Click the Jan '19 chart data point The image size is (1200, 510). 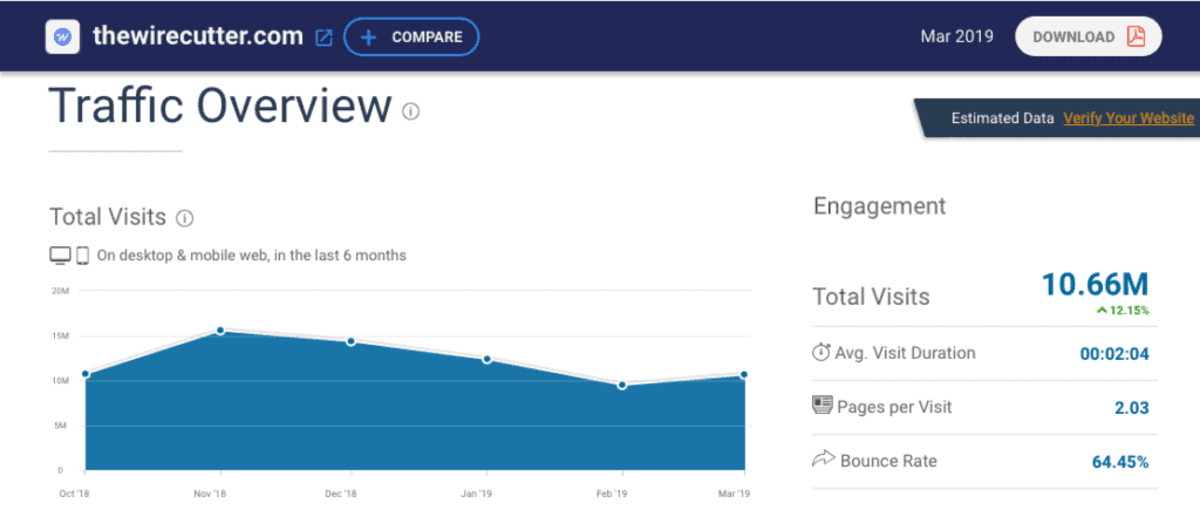tap(487, 359)
